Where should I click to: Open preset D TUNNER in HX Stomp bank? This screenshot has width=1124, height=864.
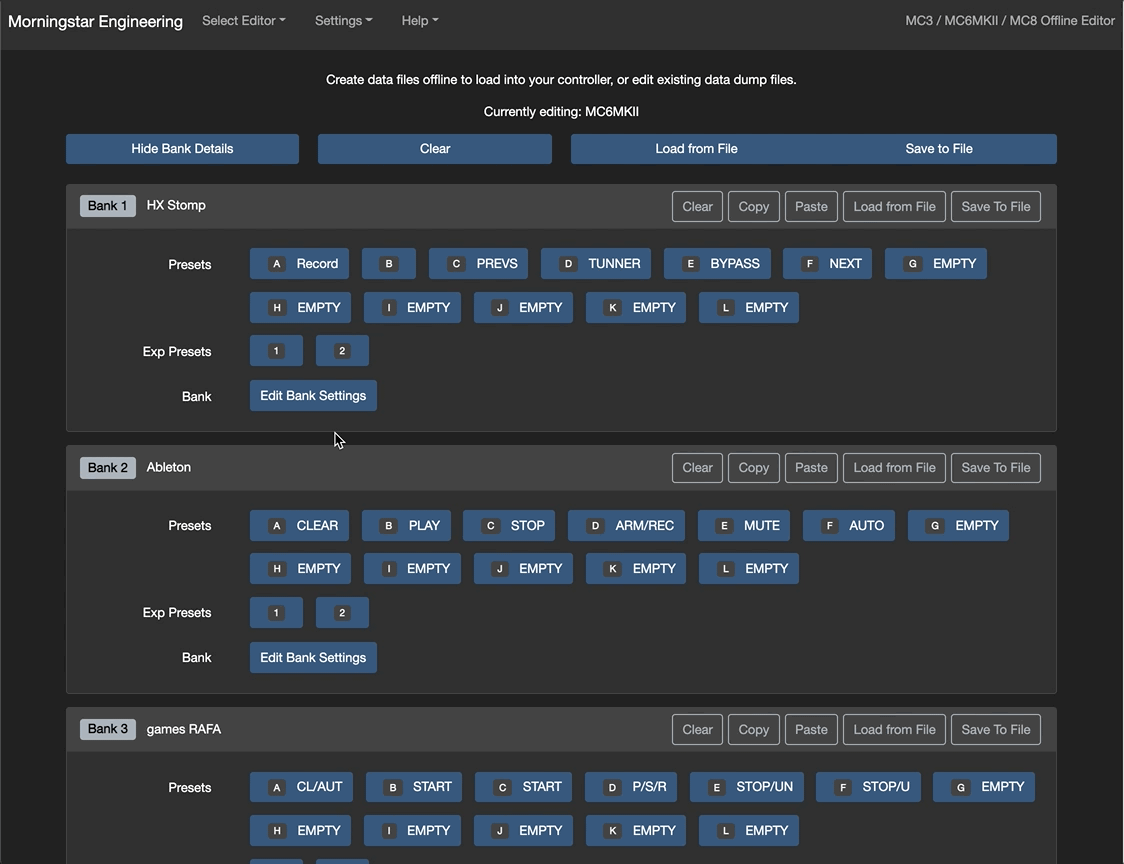pyautogui.click(x=596, y=264)
